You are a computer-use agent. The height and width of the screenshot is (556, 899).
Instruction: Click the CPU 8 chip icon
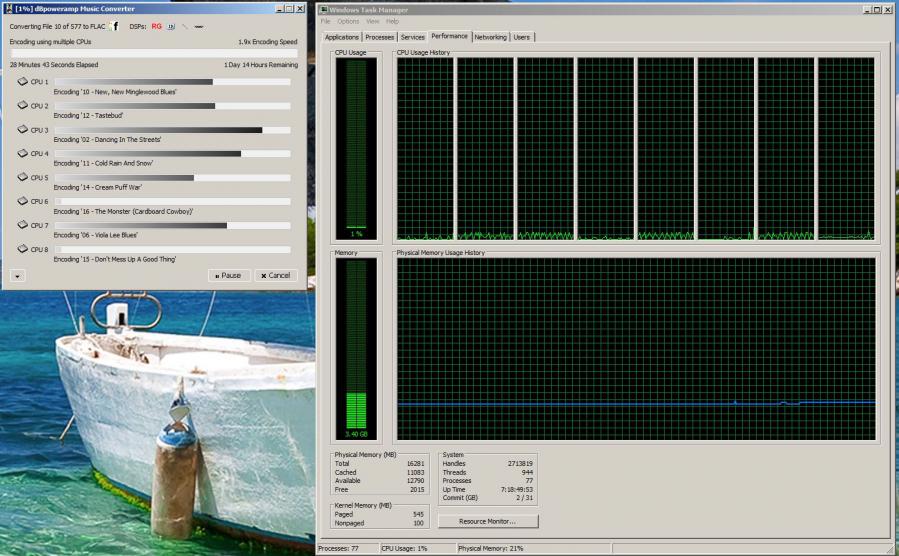[22, 250]
